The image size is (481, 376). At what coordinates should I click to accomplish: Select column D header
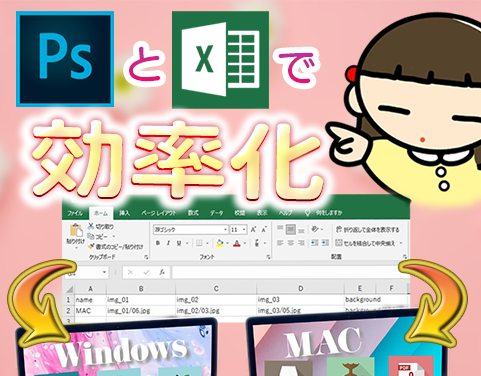tap(300, 289)
